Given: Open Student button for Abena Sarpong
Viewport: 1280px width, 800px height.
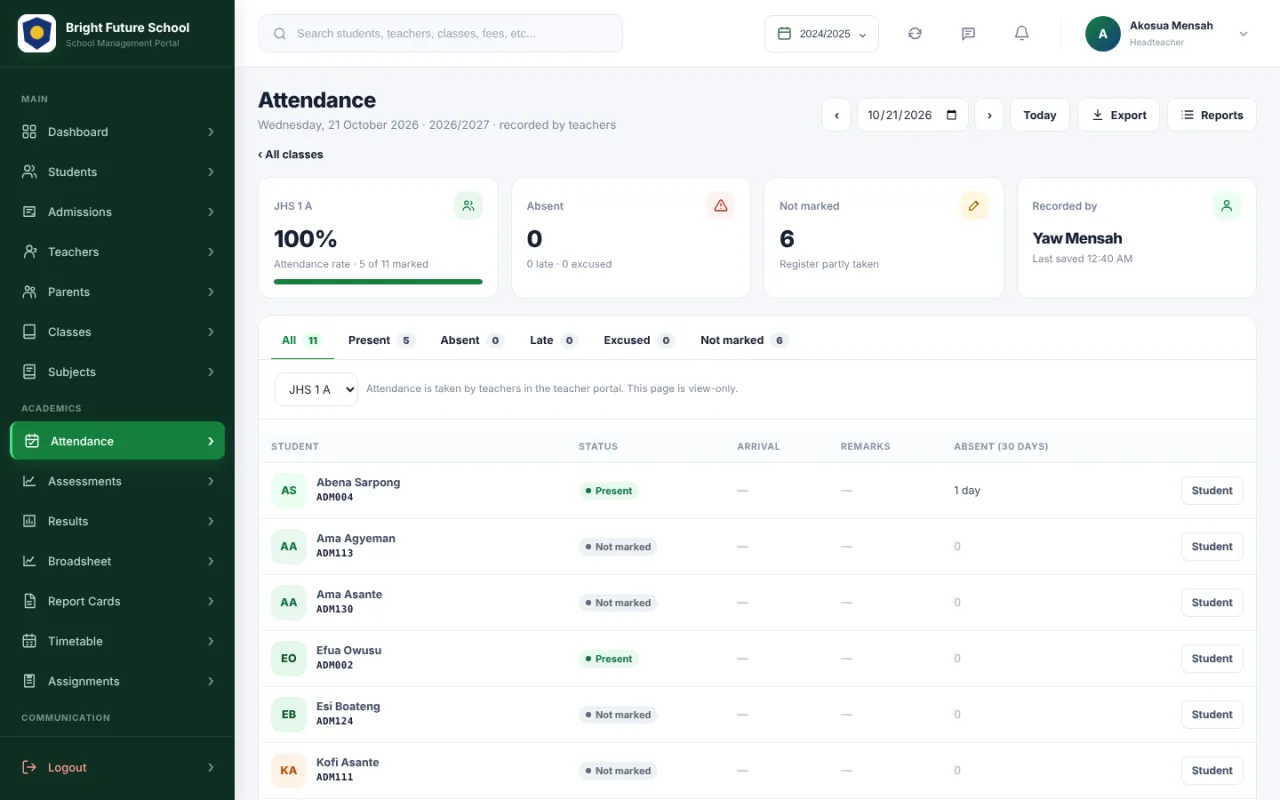Looking at the screenshot, I should [1212, 491].
